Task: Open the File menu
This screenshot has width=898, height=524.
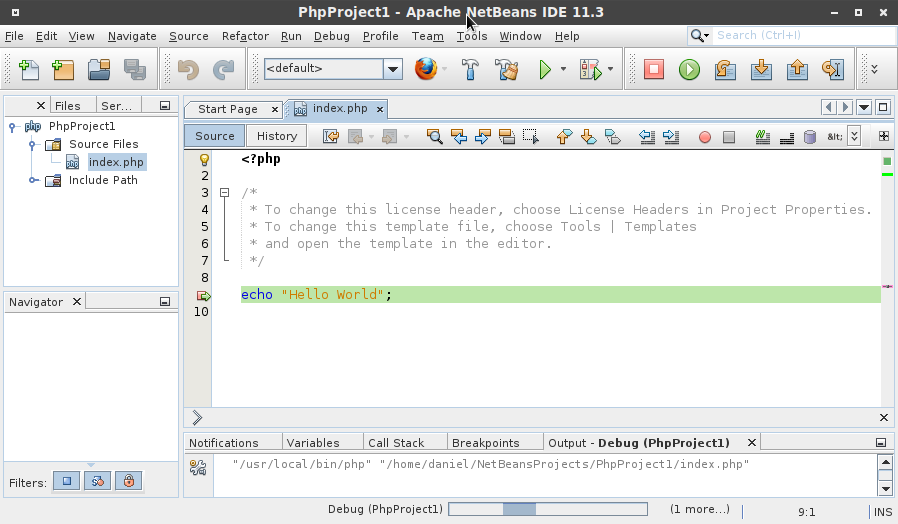Action: (14, 36)
